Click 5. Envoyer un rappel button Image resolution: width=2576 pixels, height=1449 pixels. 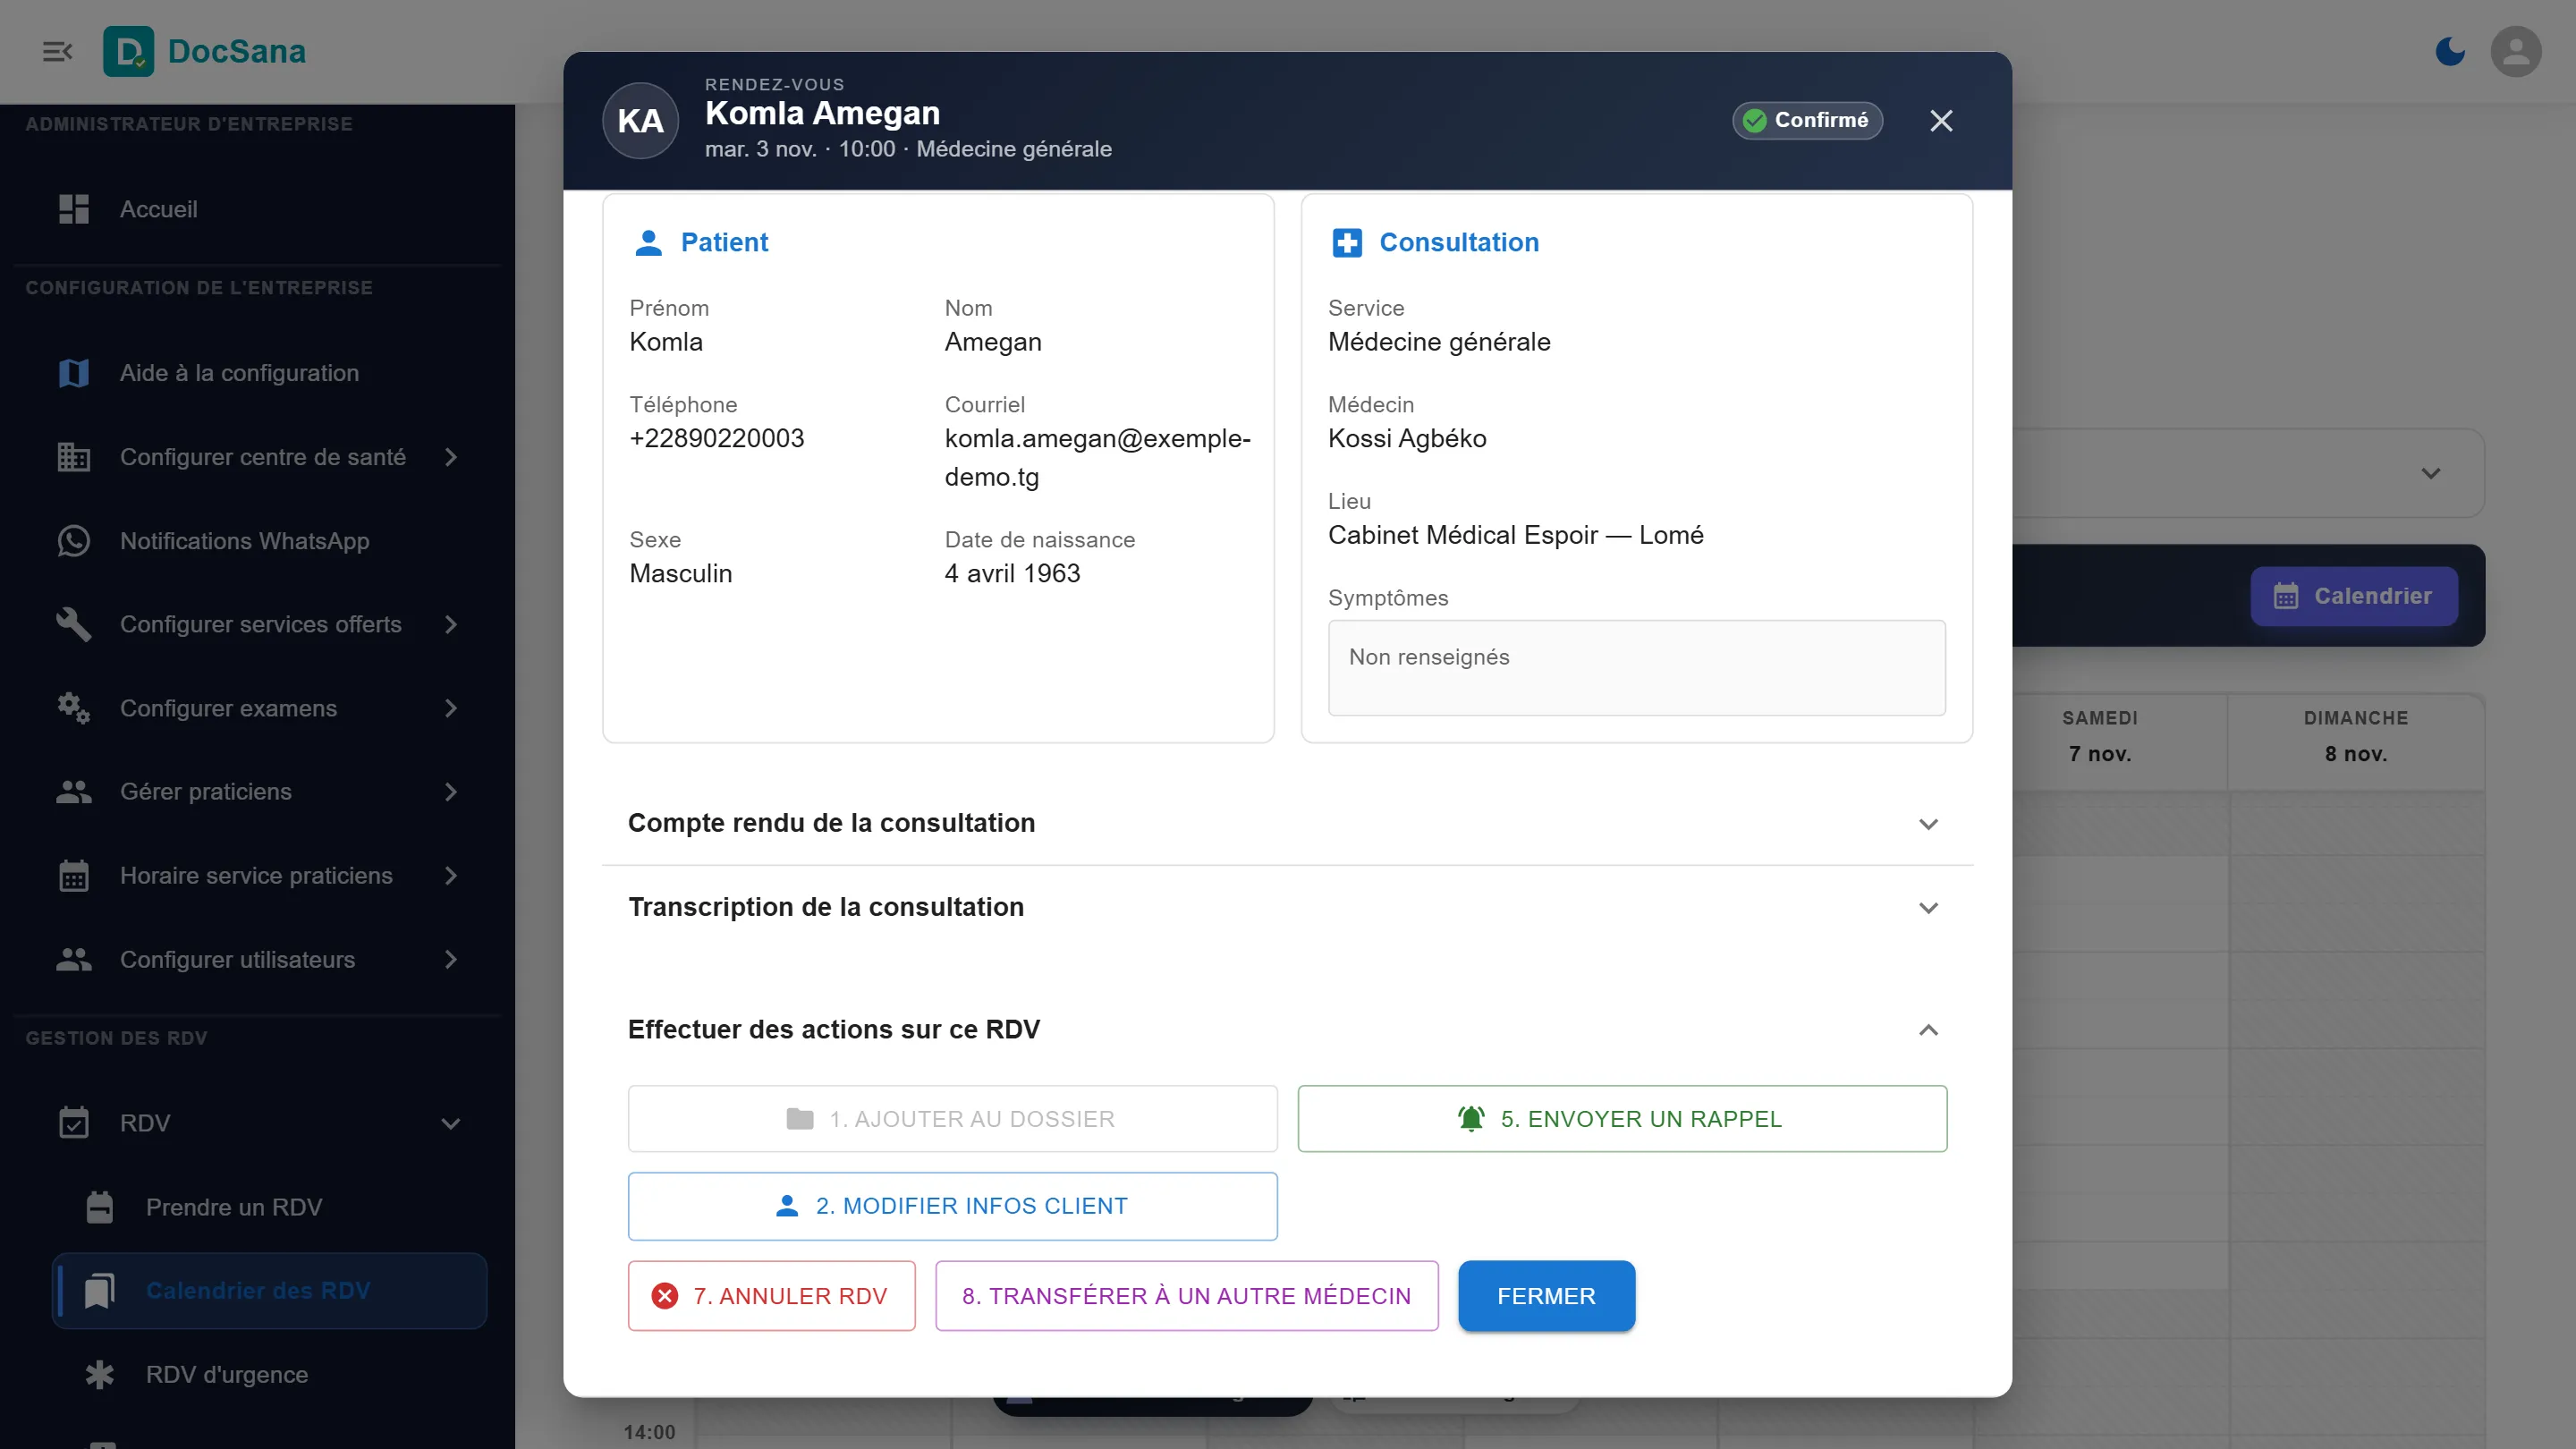(1622, 1119)
